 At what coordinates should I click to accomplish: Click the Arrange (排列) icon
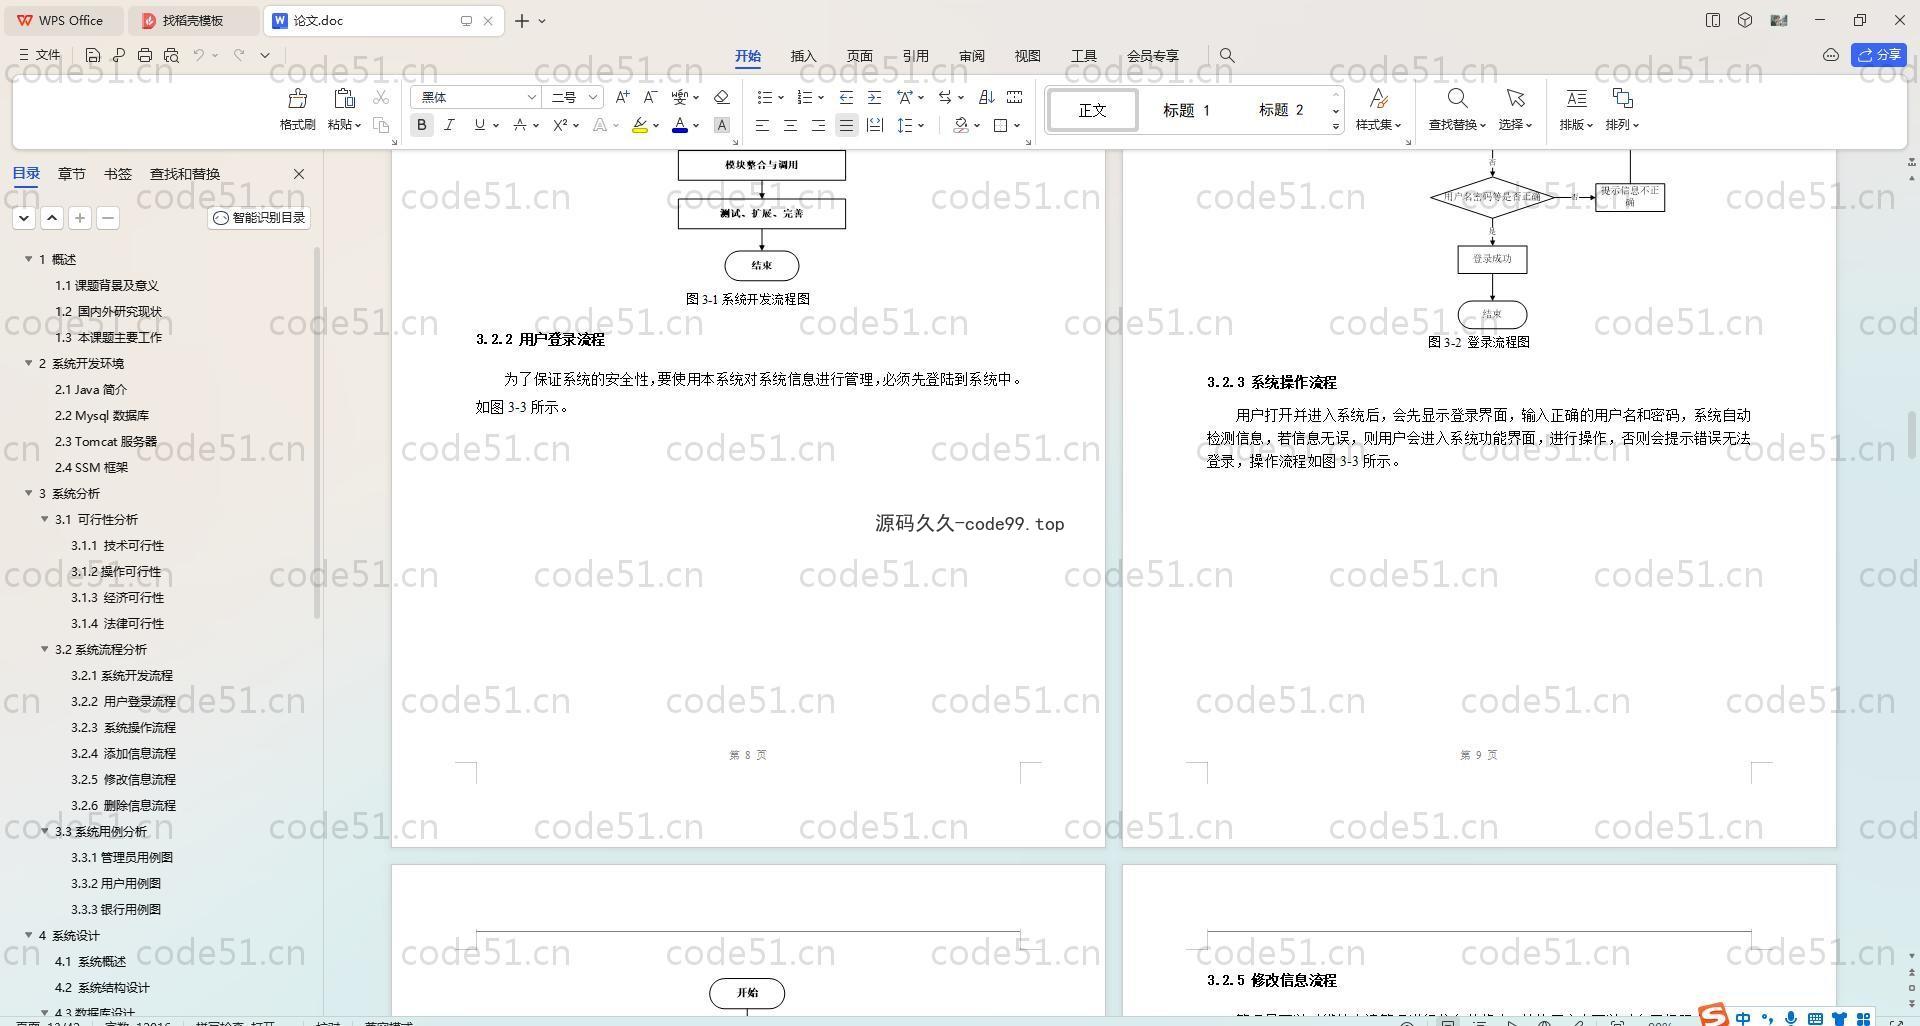tap(1622, 98)
